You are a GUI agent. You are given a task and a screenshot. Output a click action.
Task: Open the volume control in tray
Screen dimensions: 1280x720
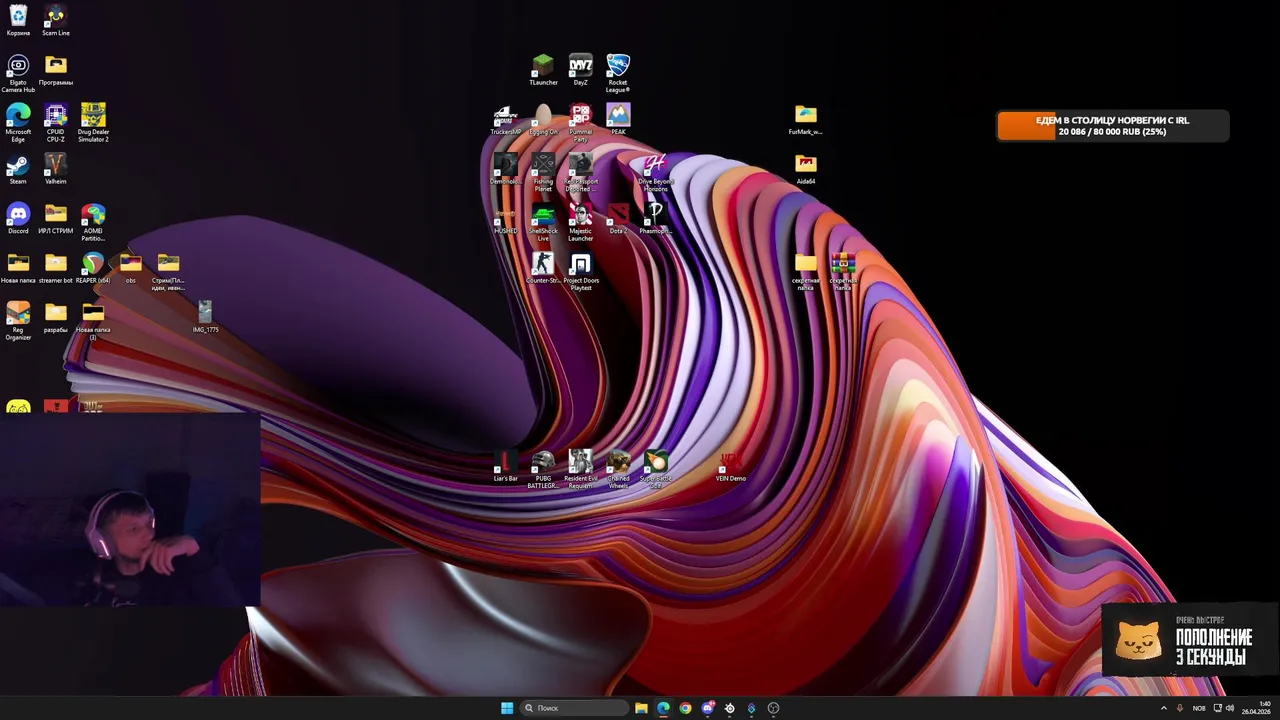click(x=1230, y=708)
